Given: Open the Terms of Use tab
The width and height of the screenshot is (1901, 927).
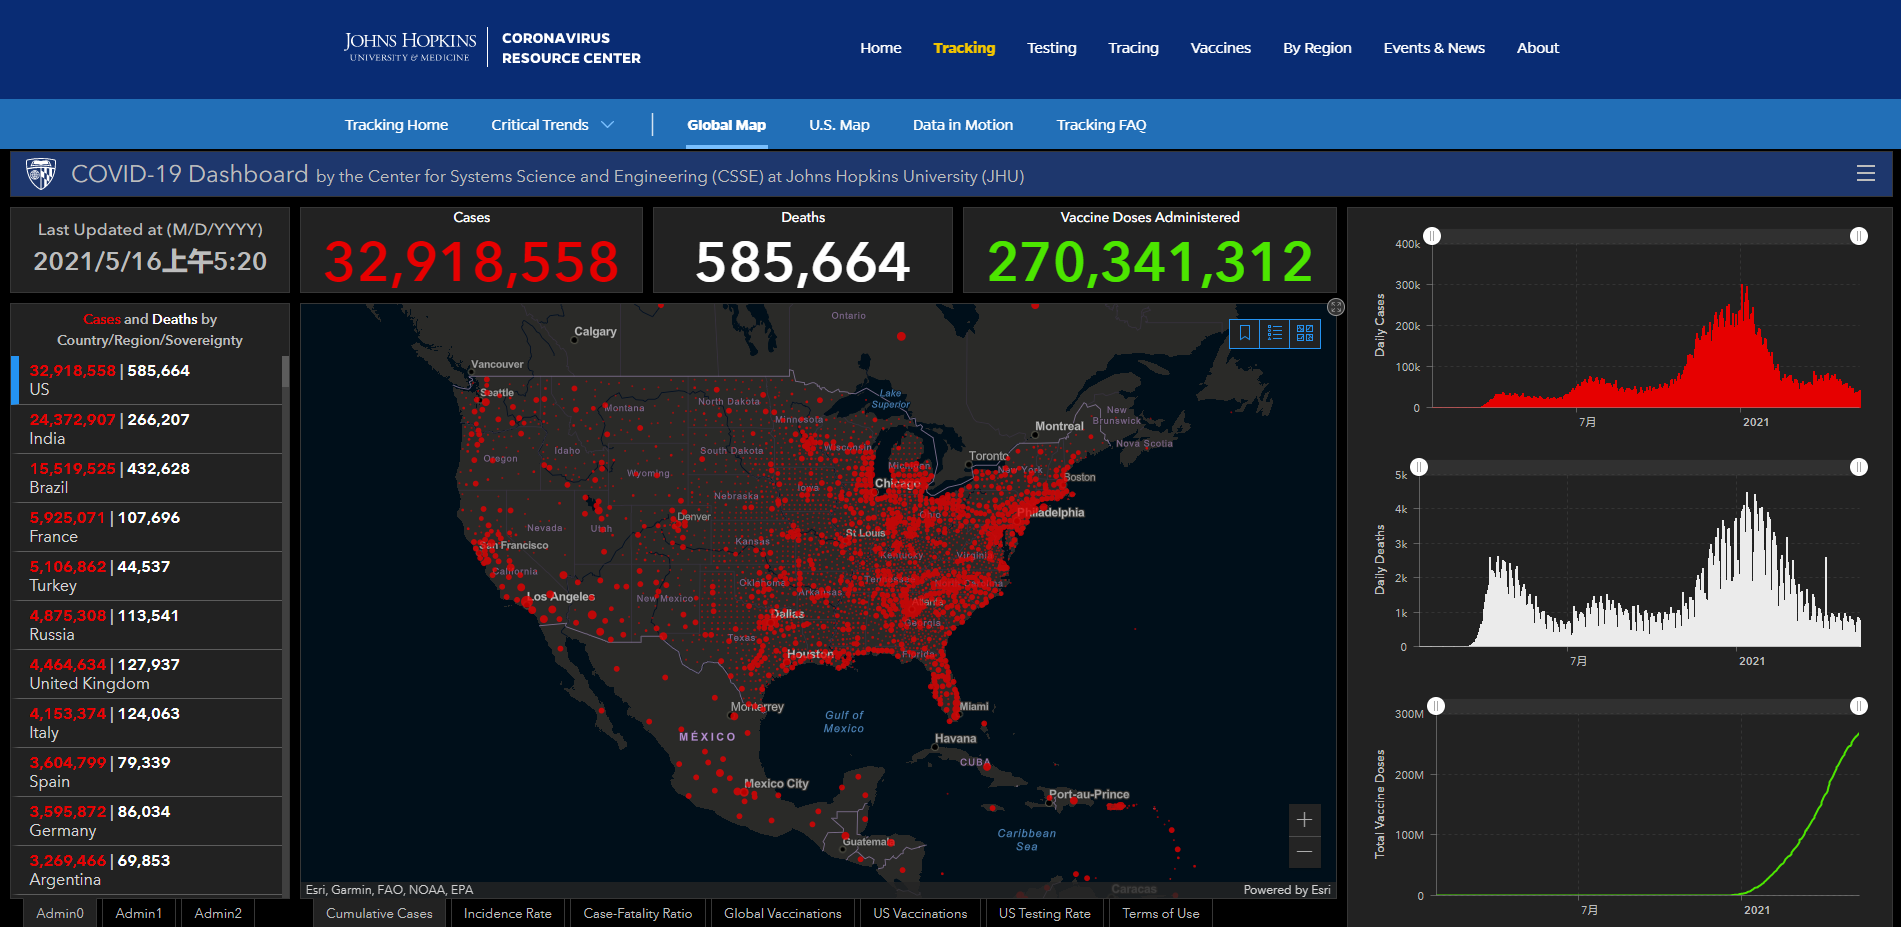Looking at the screenshot, I should [1161, 913].
